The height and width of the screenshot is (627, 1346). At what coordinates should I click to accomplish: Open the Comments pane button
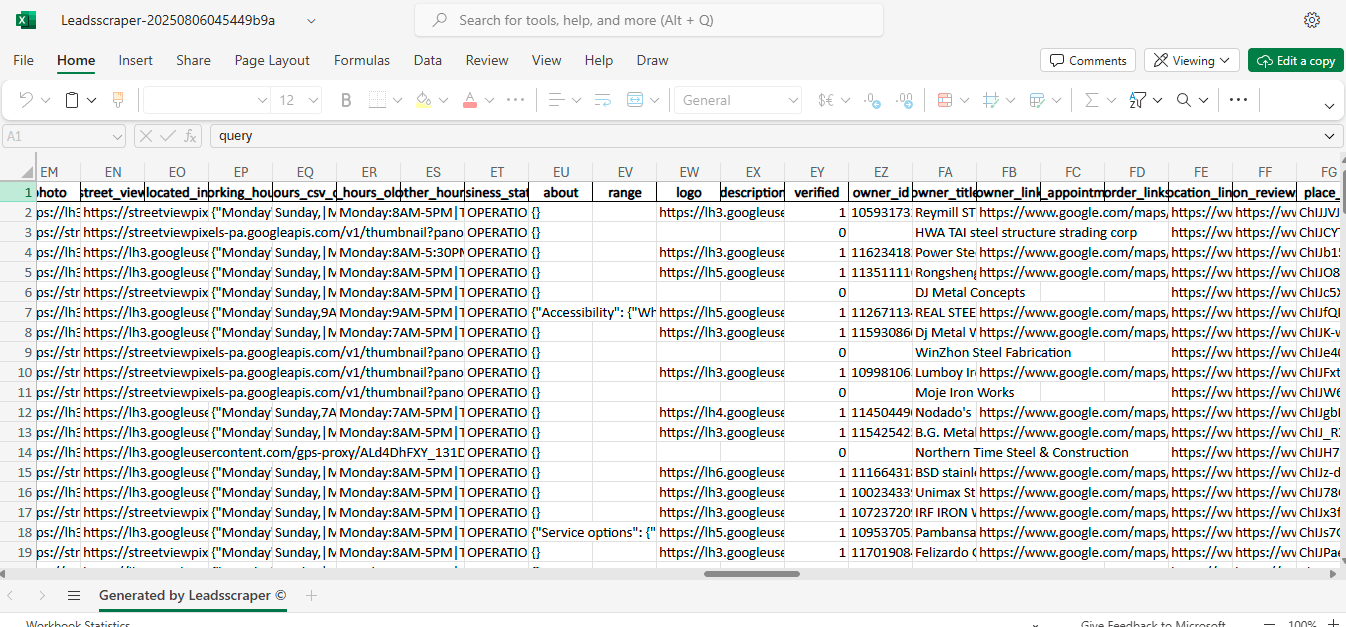pos(1088,61)
